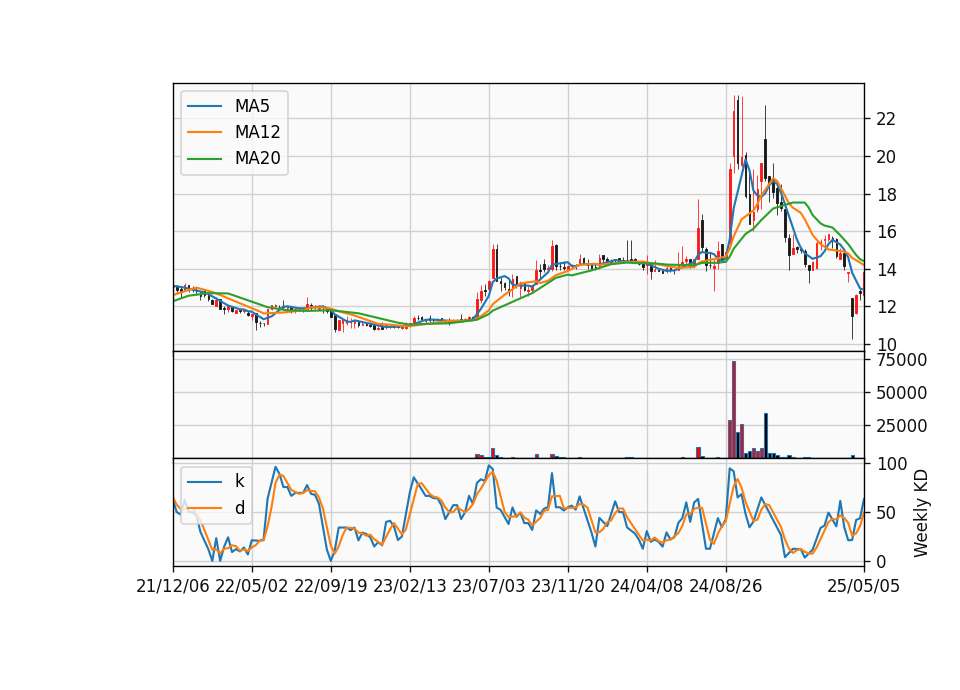
Task: Click the d legend label in KD panel
Action: (240, 508)
